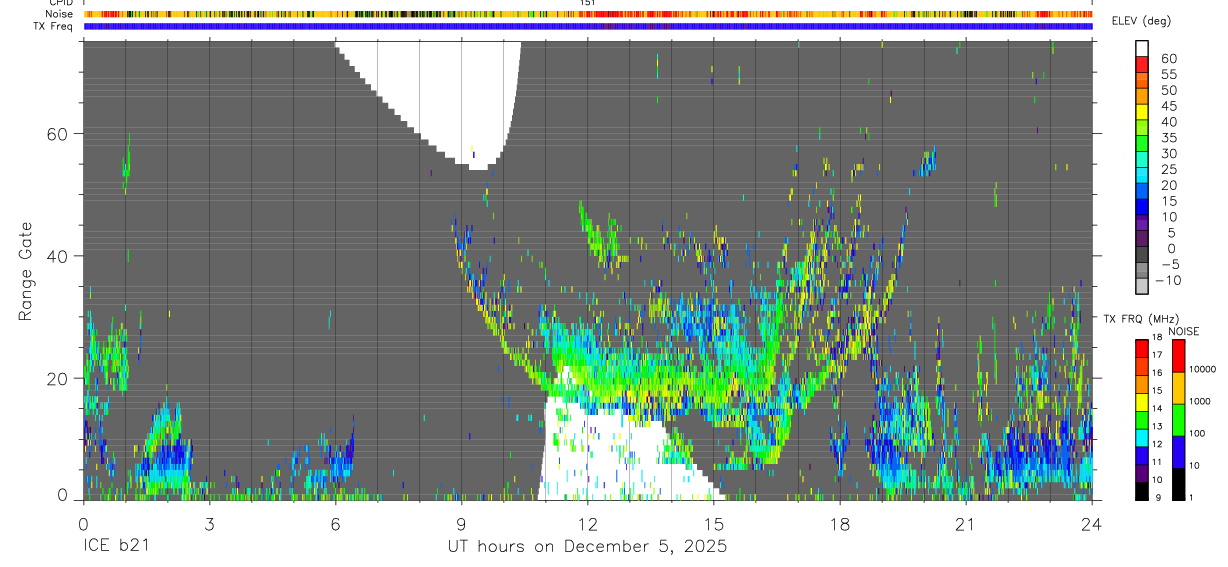Click the '18' hour mark on time axis
Image resolution: width=1228 pixels, height=567 pixels.
click(840, 523)
